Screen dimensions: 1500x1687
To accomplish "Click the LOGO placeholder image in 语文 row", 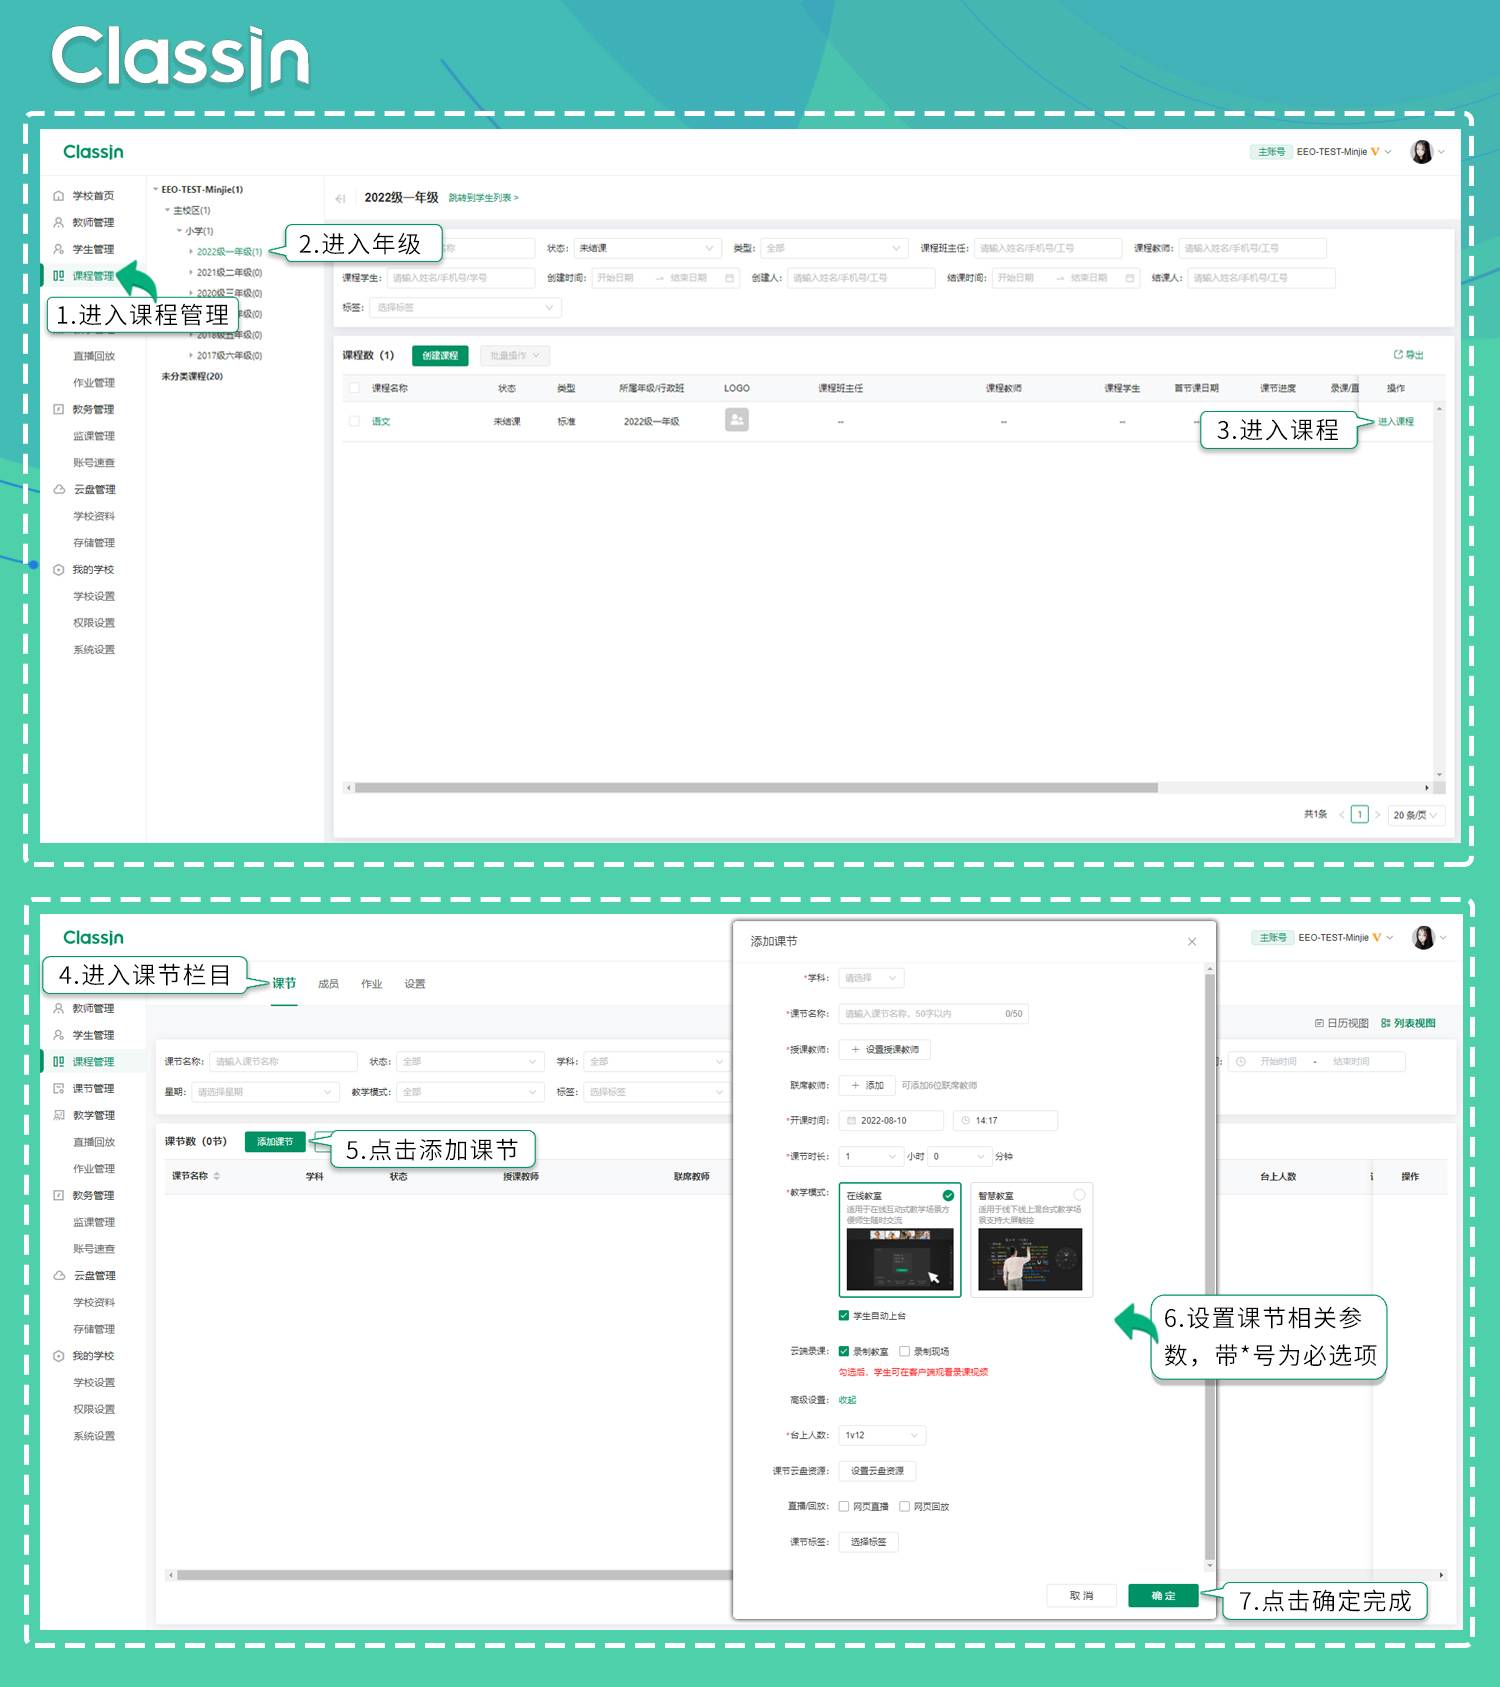I will (737, 420).
